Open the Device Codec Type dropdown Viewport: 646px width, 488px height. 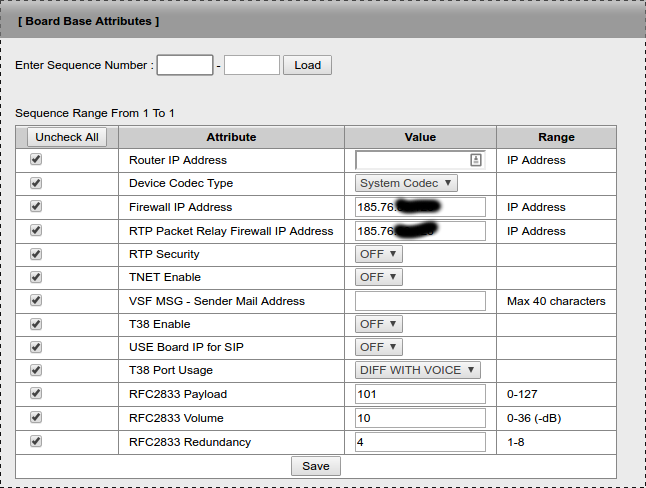(406, 183)
